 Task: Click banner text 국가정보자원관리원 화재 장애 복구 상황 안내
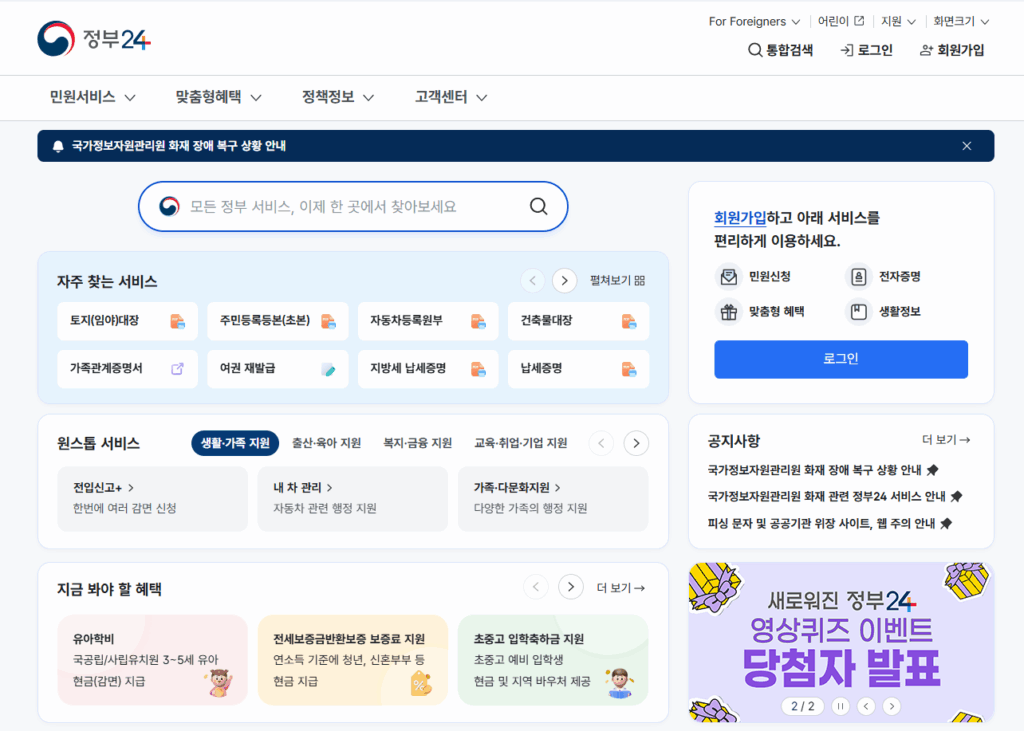tap(178, 146)
